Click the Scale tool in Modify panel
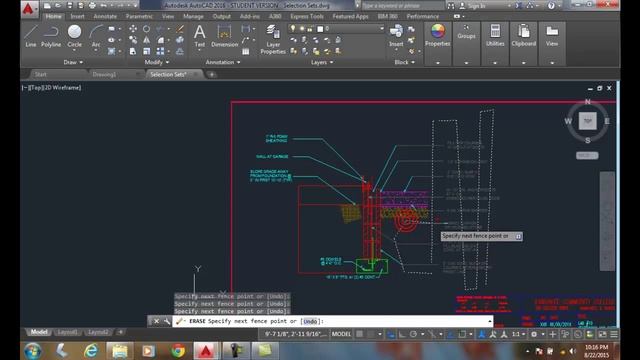This screenshot has height=360, width=640. (x=146, y=51)
